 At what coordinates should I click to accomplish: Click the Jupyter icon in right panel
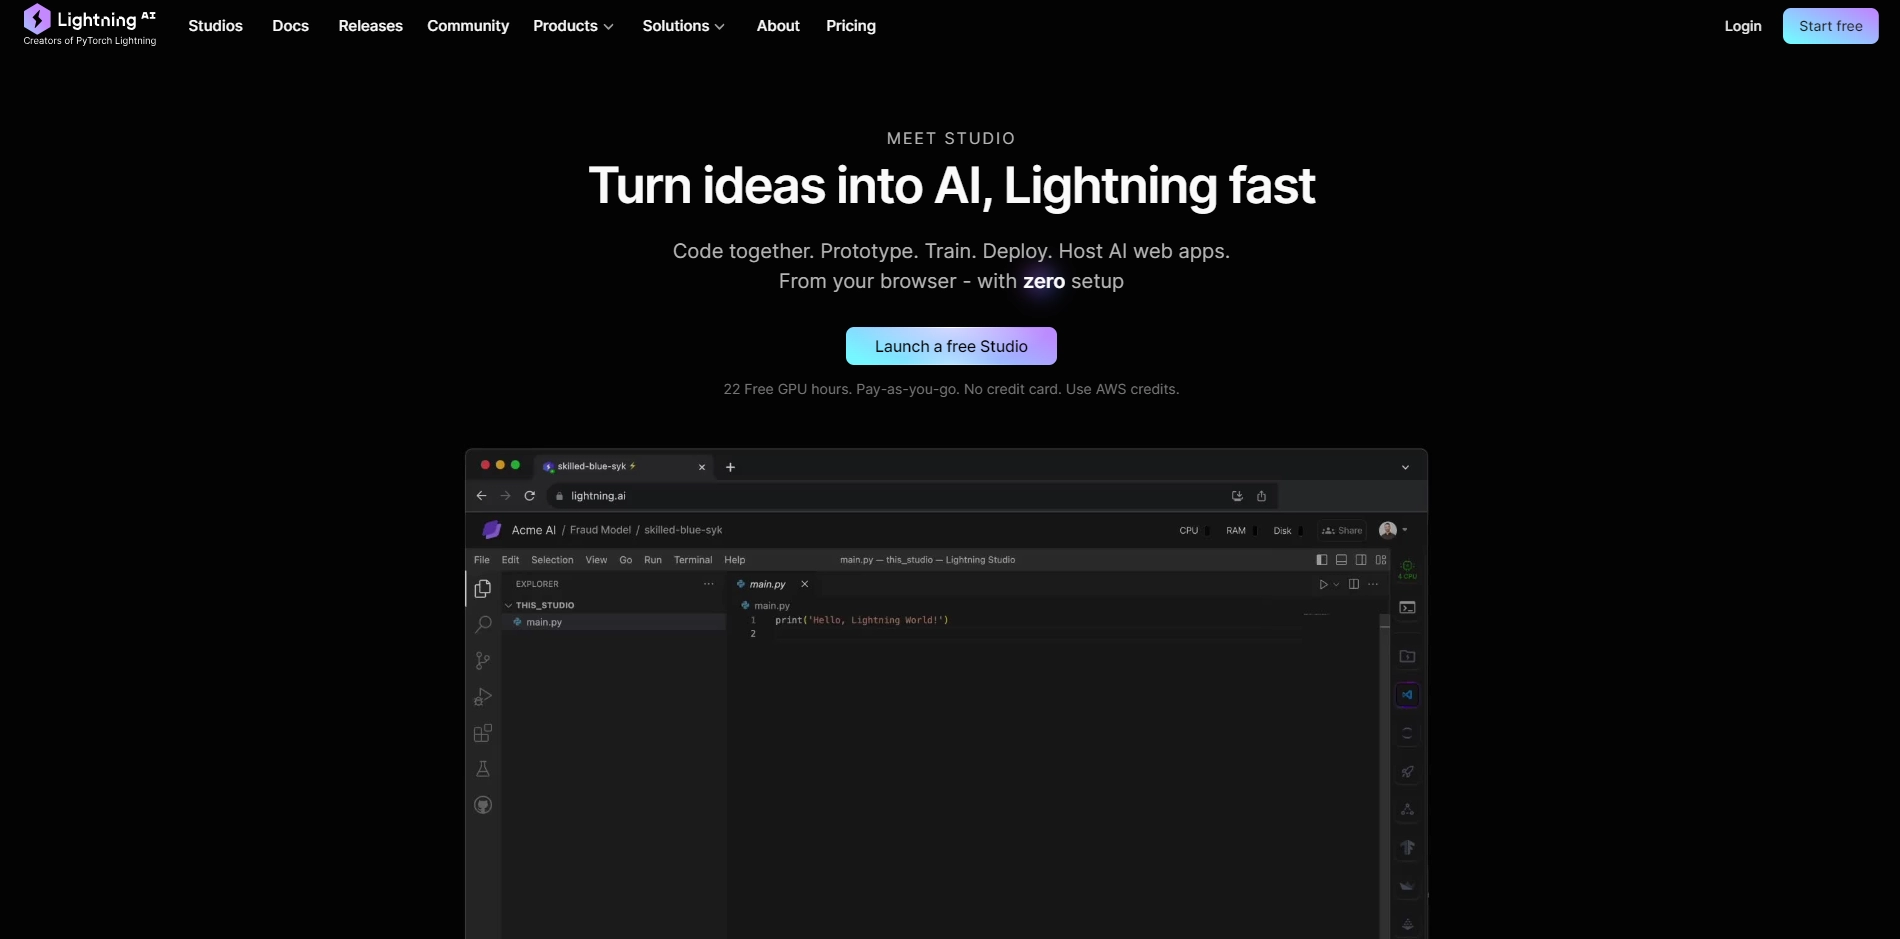tap(1407, 733)
